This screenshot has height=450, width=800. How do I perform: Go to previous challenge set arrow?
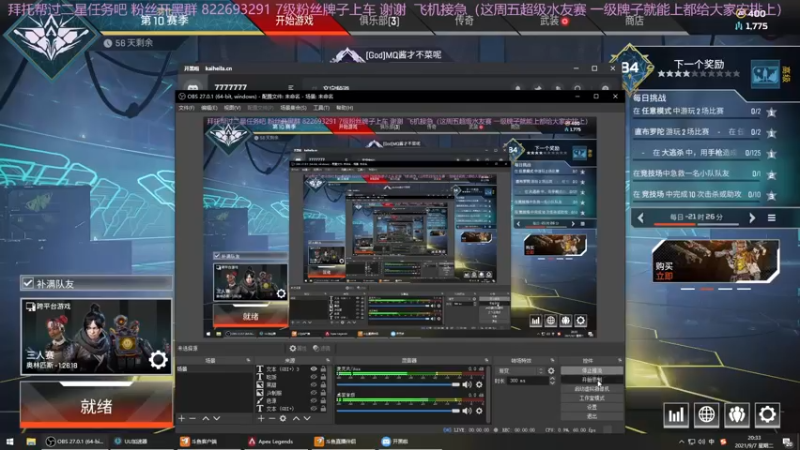pos(641,218)
